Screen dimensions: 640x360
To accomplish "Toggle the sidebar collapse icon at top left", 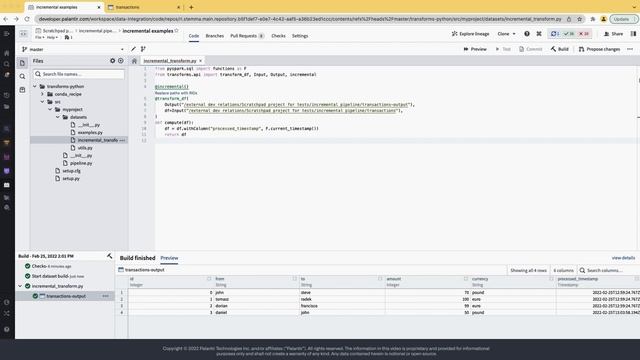I will [x=7, y=34].
